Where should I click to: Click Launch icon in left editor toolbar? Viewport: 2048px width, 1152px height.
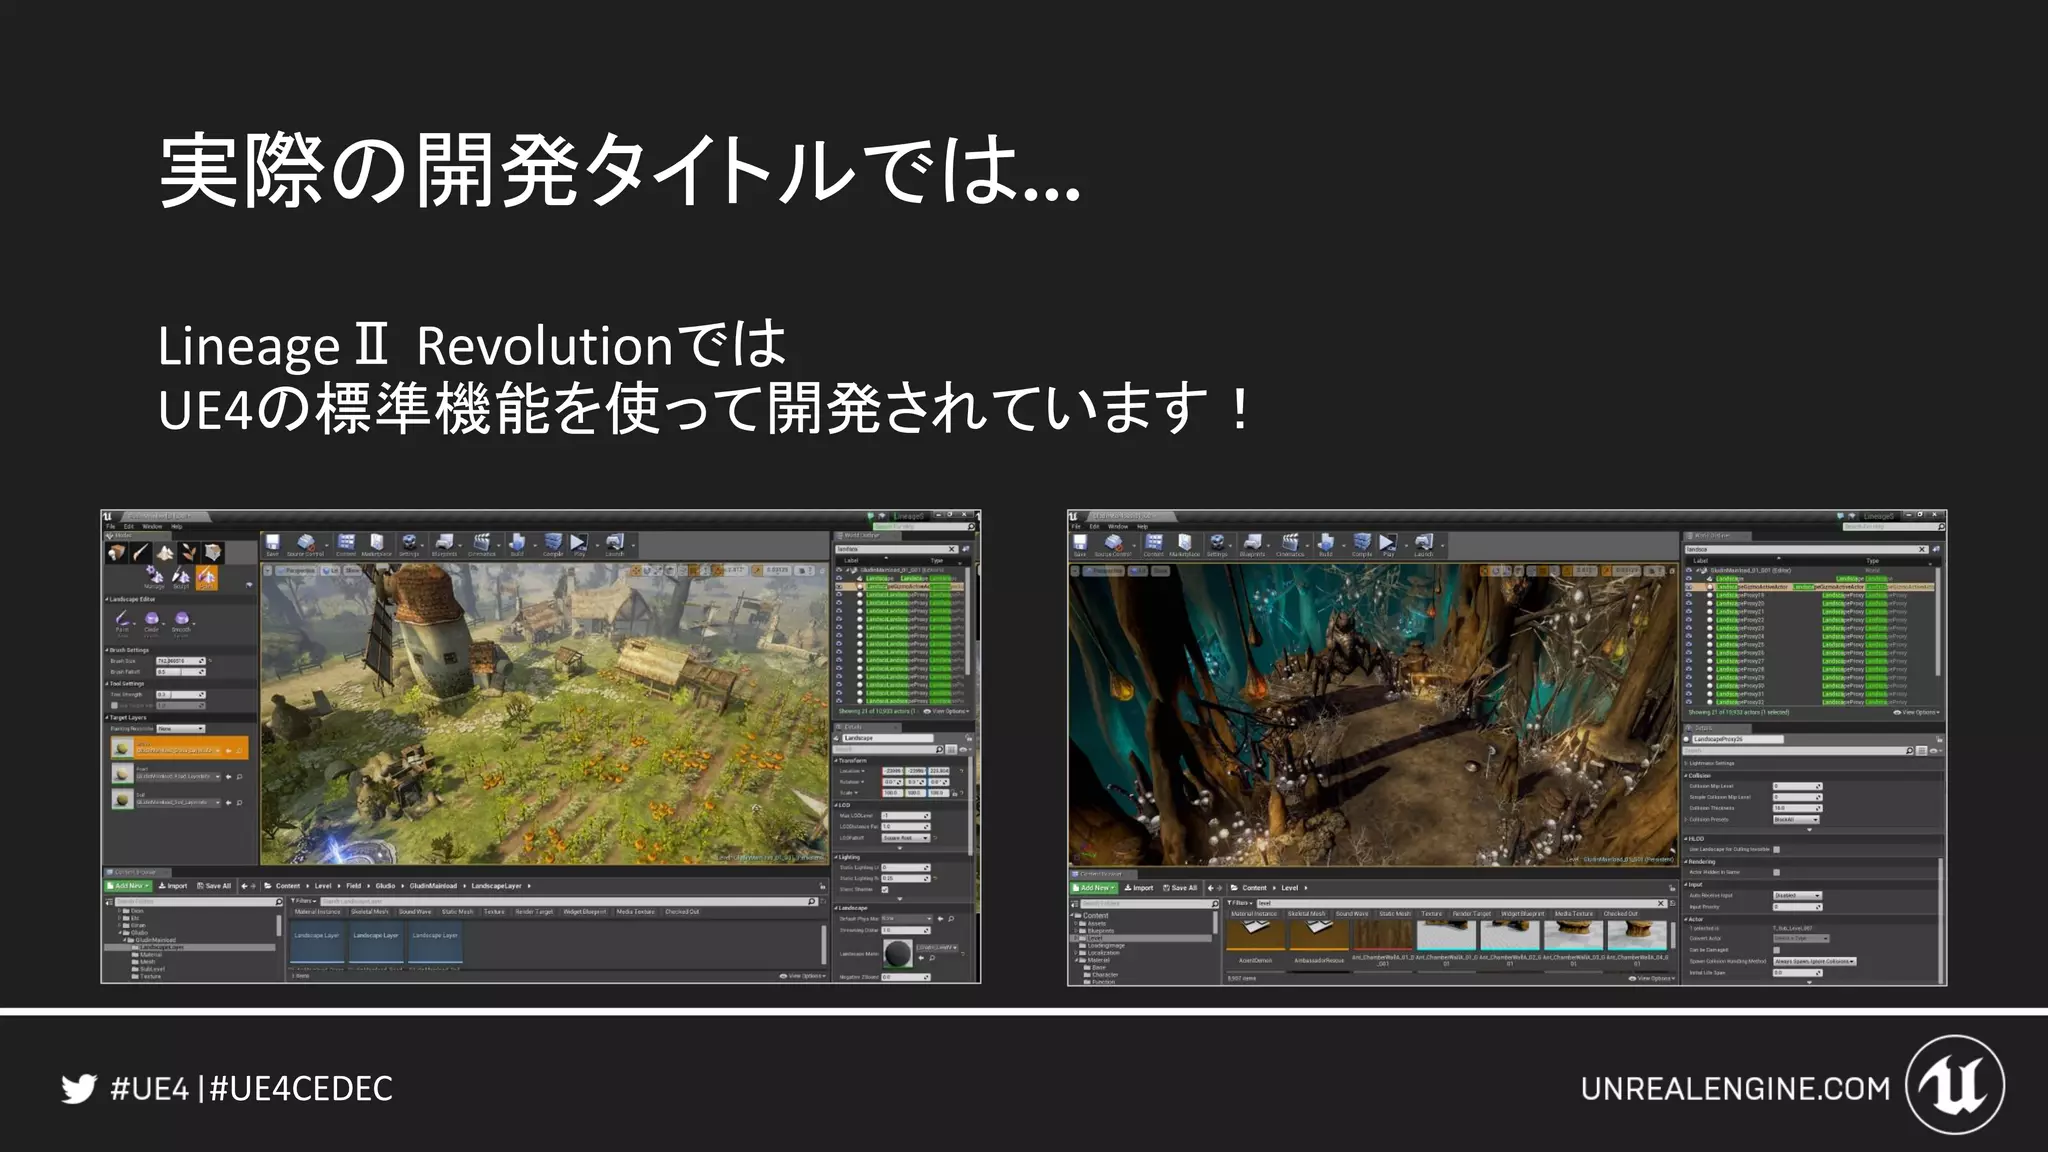point(615,545)
